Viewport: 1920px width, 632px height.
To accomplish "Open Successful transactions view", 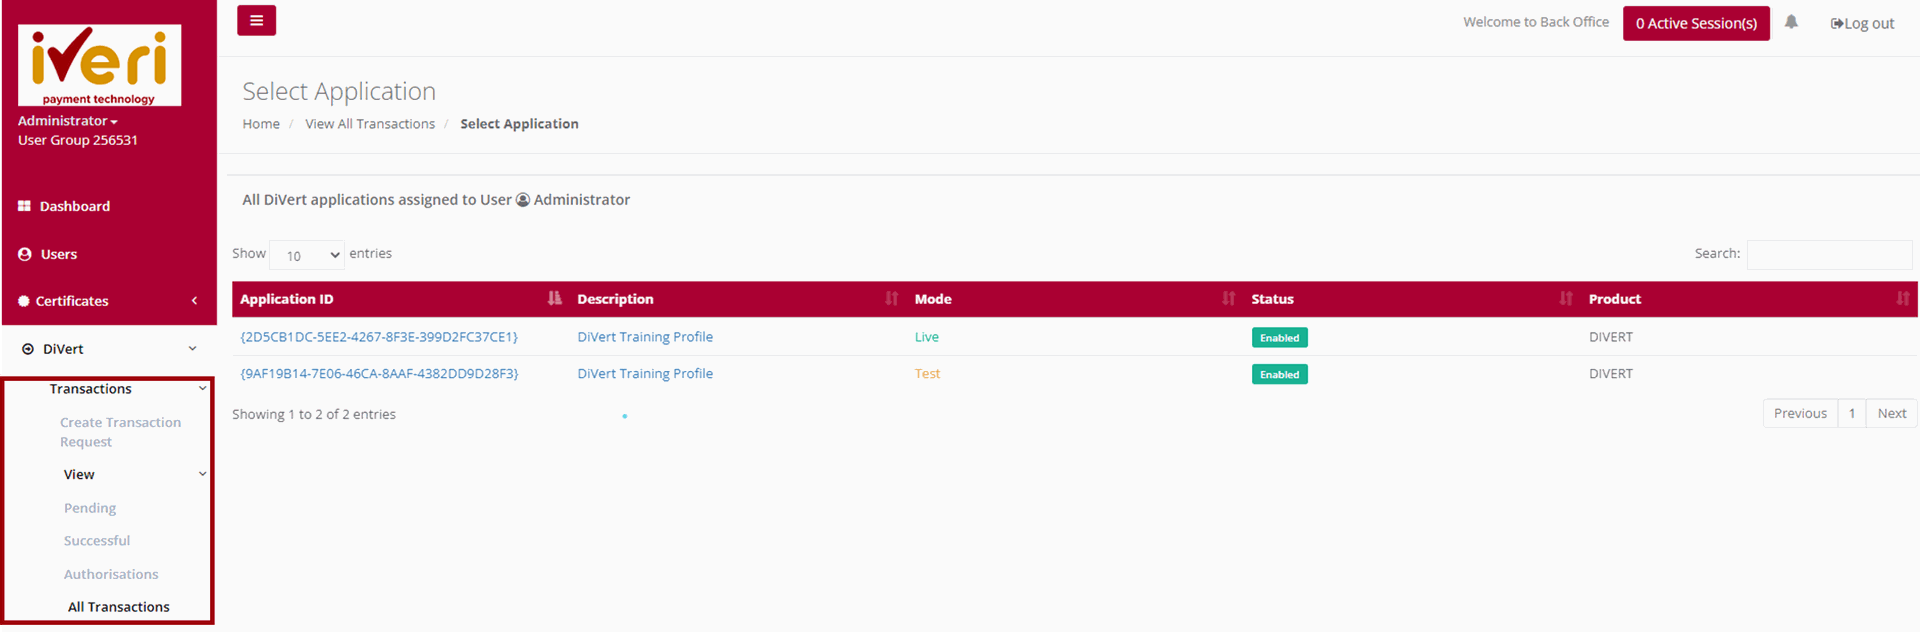I will (97, 541).
